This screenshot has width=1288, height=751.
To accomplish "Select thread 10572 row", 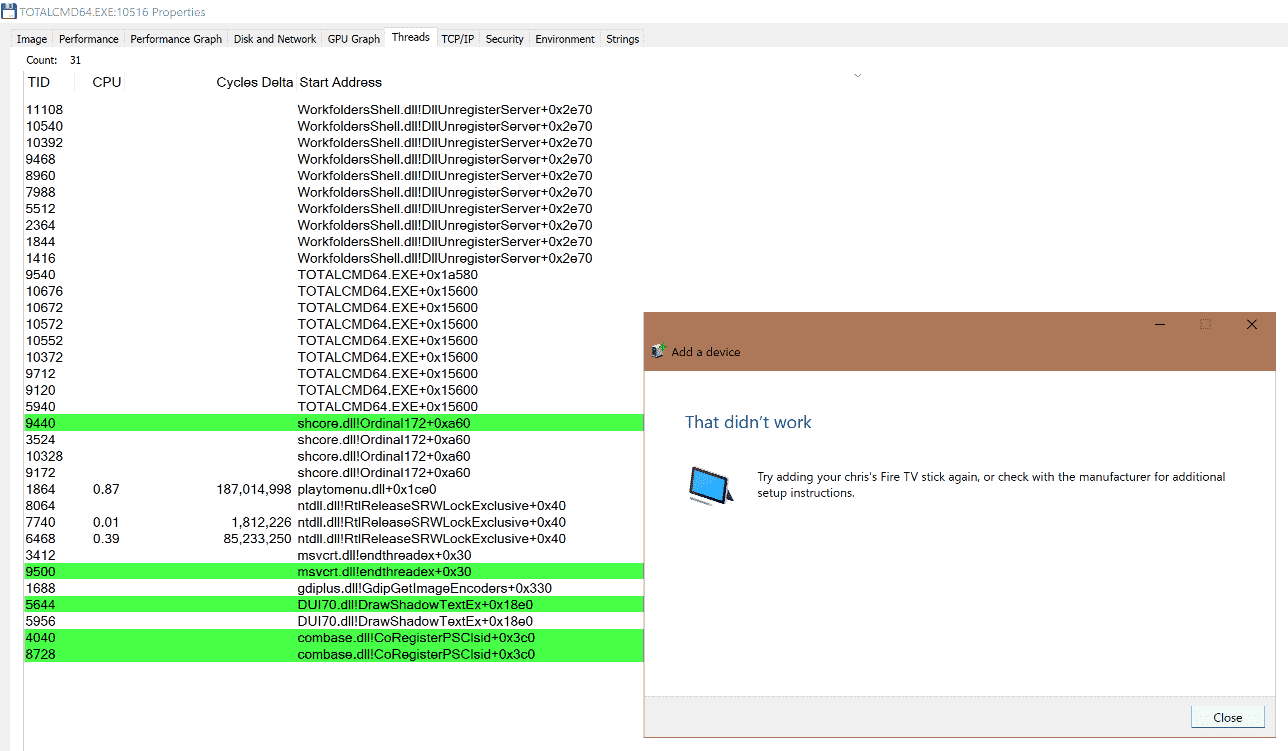I will 333,324.
